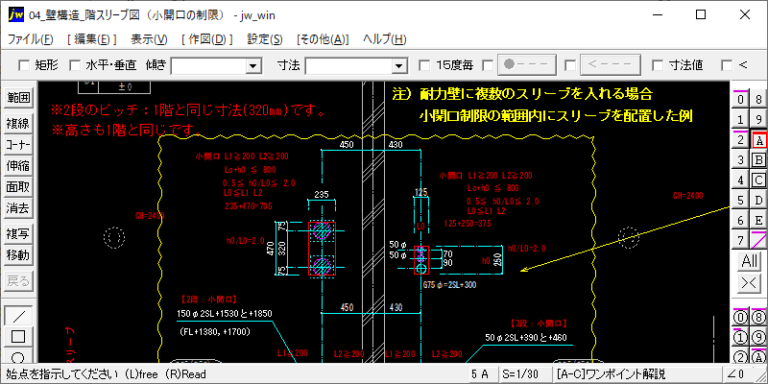This screenshot has width=768, height=384.
Task: Open the [作図(D)] menu
Action: click(207, 39)
